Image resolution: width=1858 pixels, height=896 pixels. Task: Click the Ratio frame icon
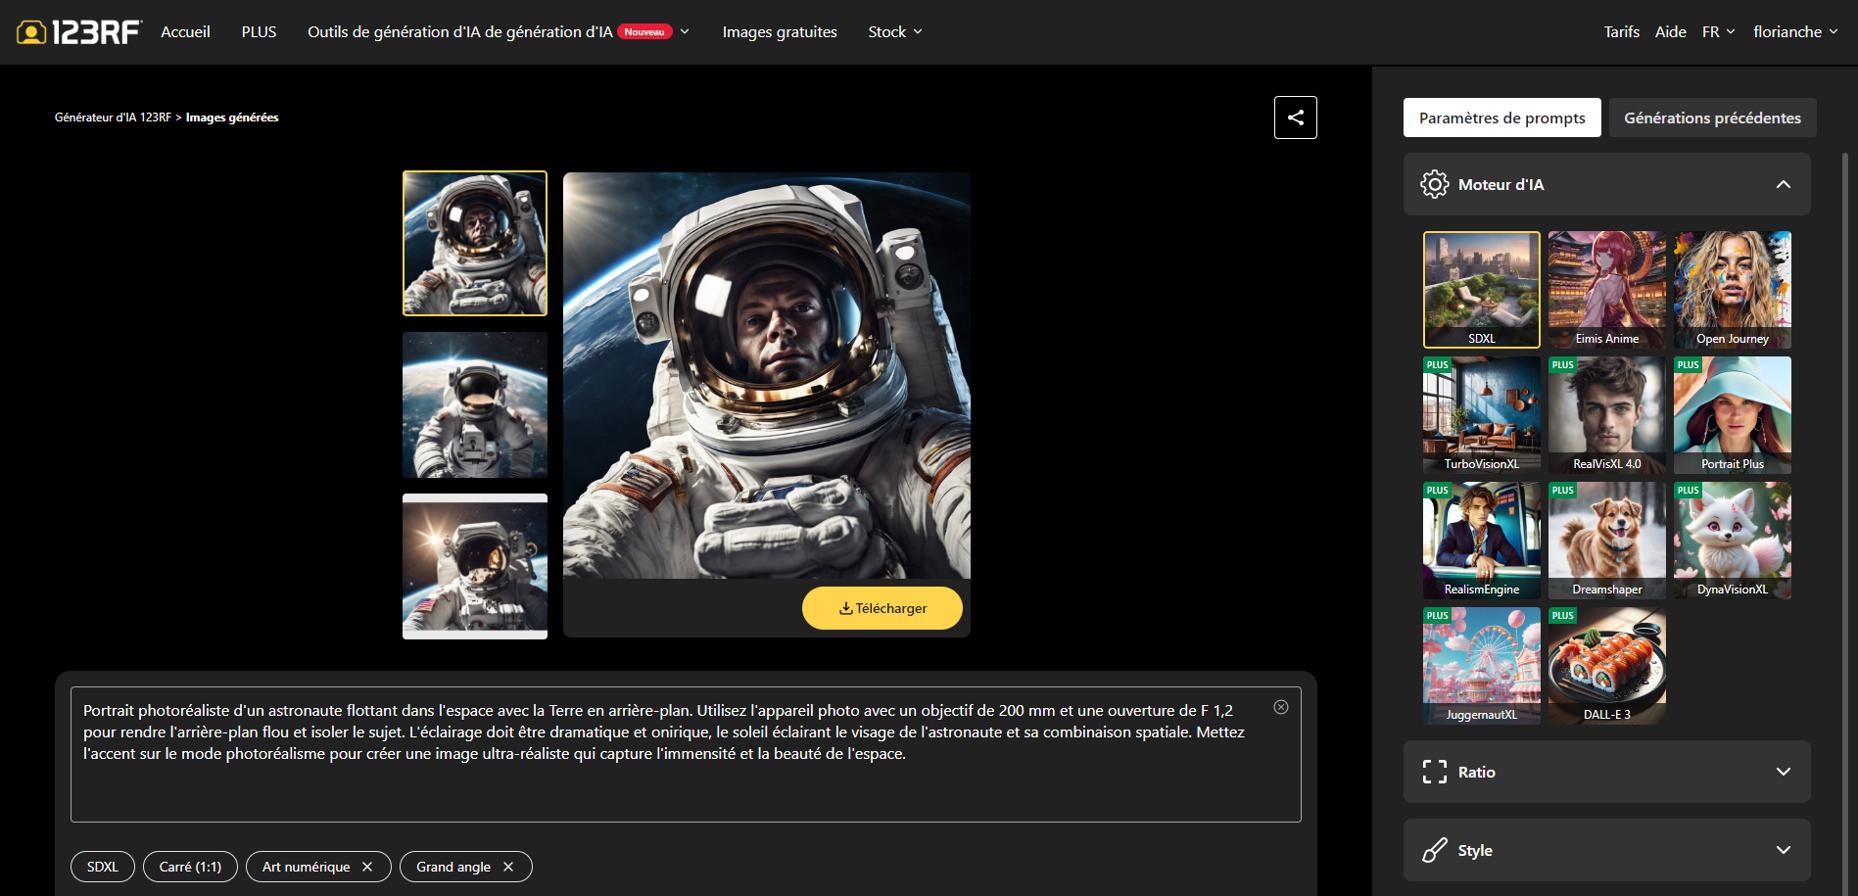1434,771
